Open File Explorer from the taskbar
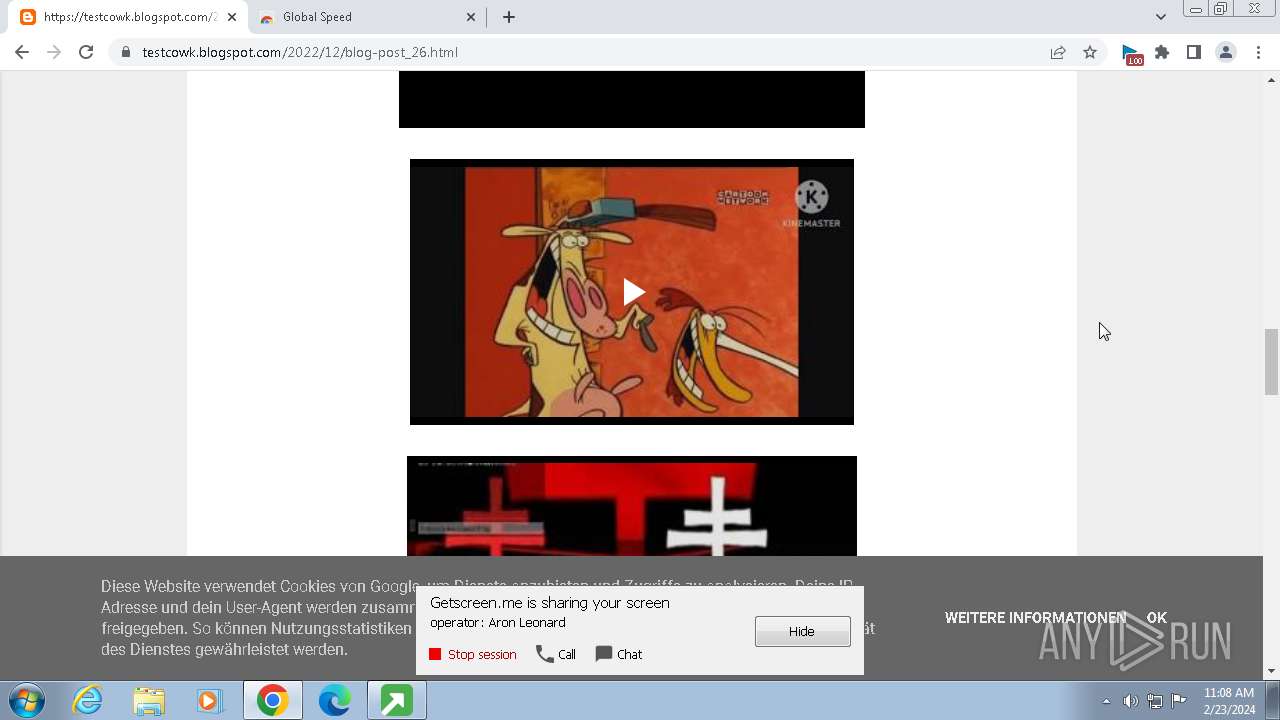 tap(149, 700)
